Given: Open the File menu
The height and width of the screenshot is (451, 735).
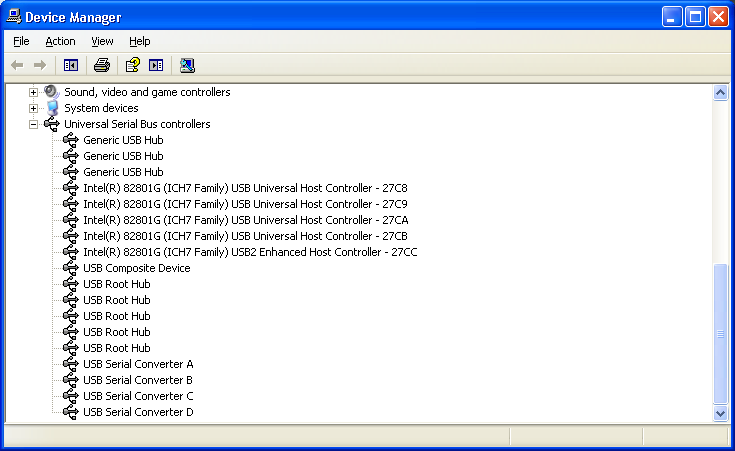Looking at the screenshot, I should click(21, 41).
